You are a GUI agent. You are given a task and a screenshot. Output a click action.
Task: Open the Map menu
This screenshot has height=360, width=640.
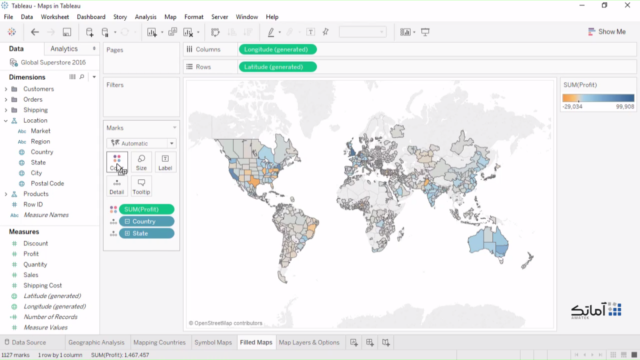(170, 17)
